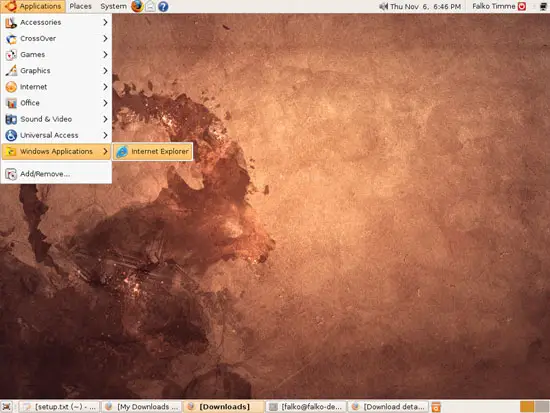Click the volume speaker icon
This screenshot has height=413, width=550.
pyautogui.click(x=383, y=6)
